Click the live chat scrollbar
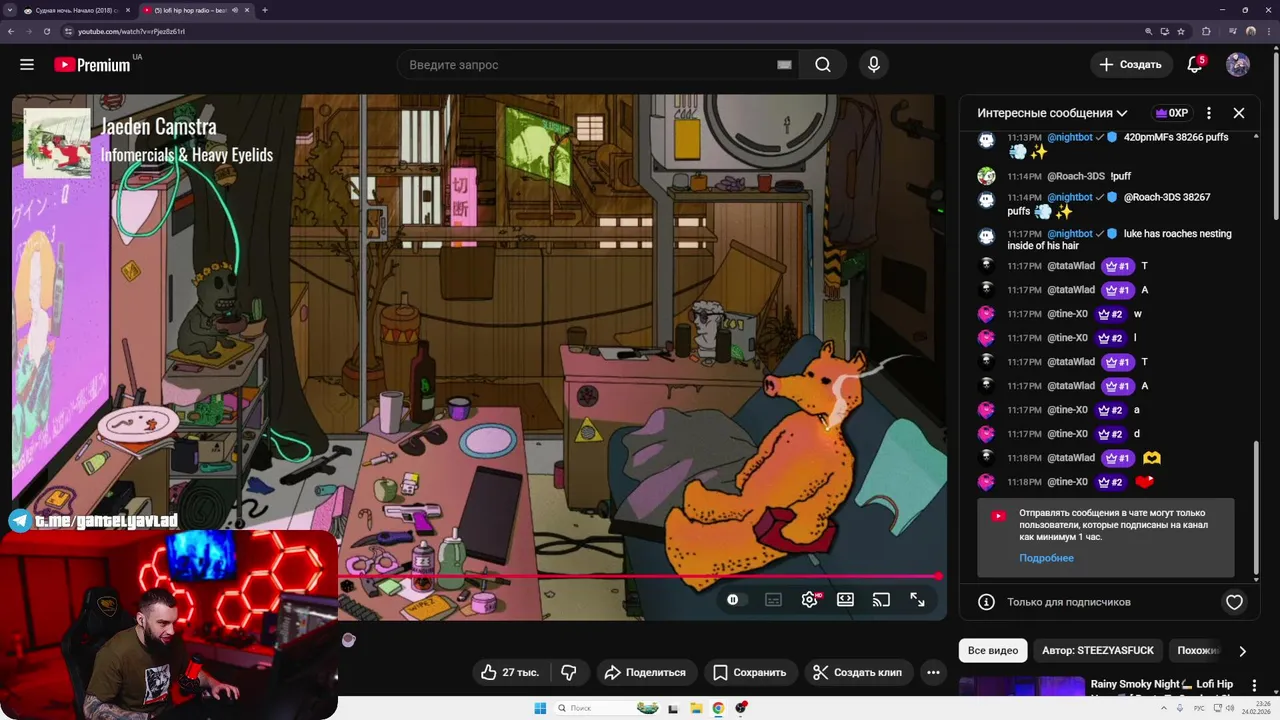The image size is (1280, 720). [1257, 509]
